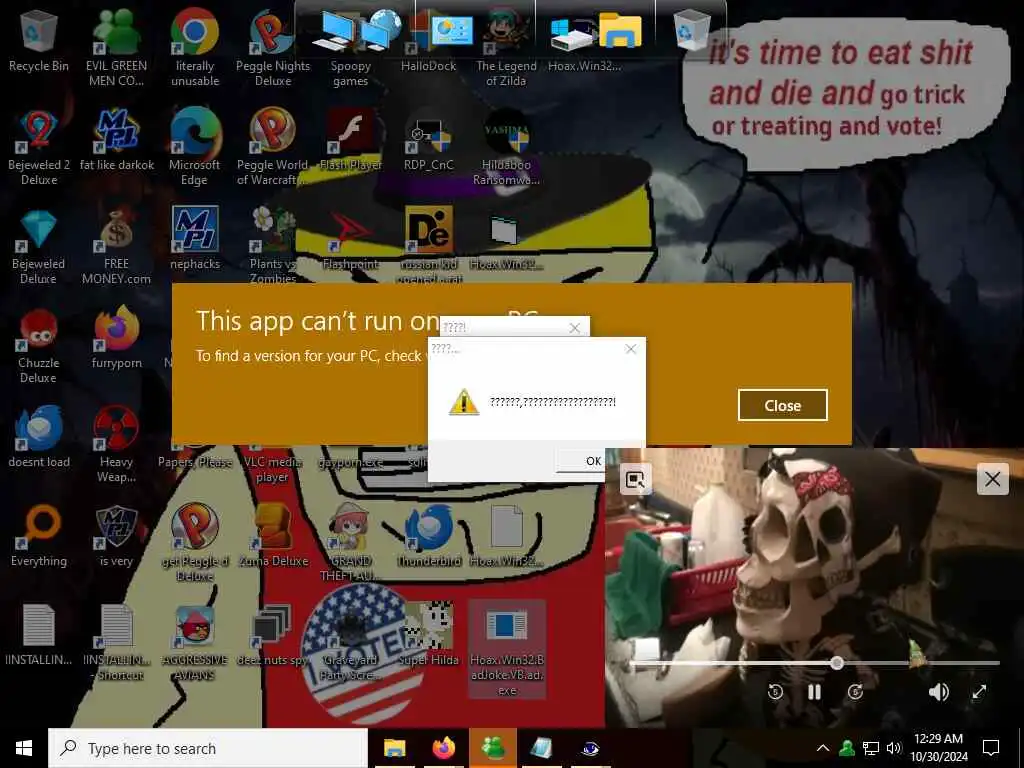This screenshot has height=768, width=1024.
Task: Open the network status tray icon
Action: point(871,748)
